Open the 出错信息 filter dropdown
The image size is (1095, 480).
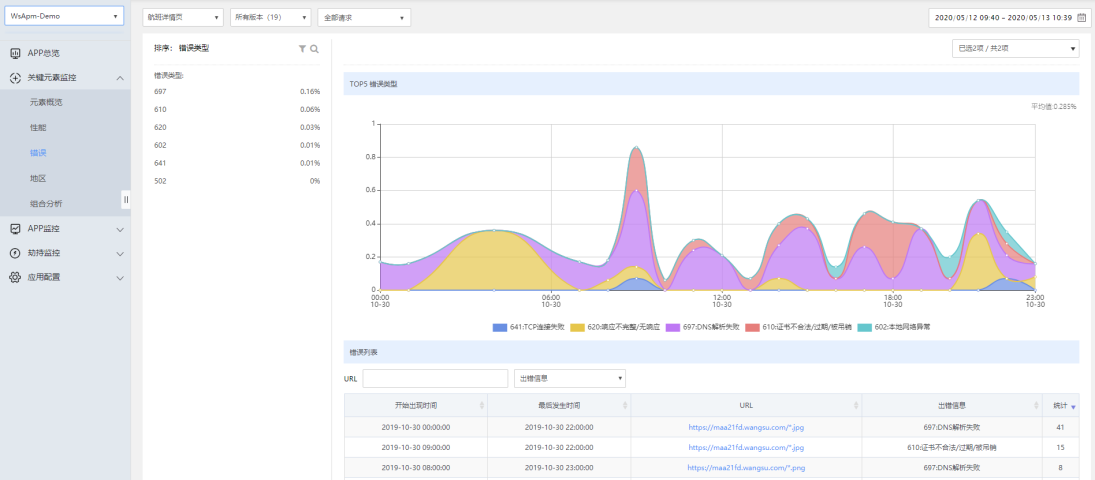click(x=570, y=378)
